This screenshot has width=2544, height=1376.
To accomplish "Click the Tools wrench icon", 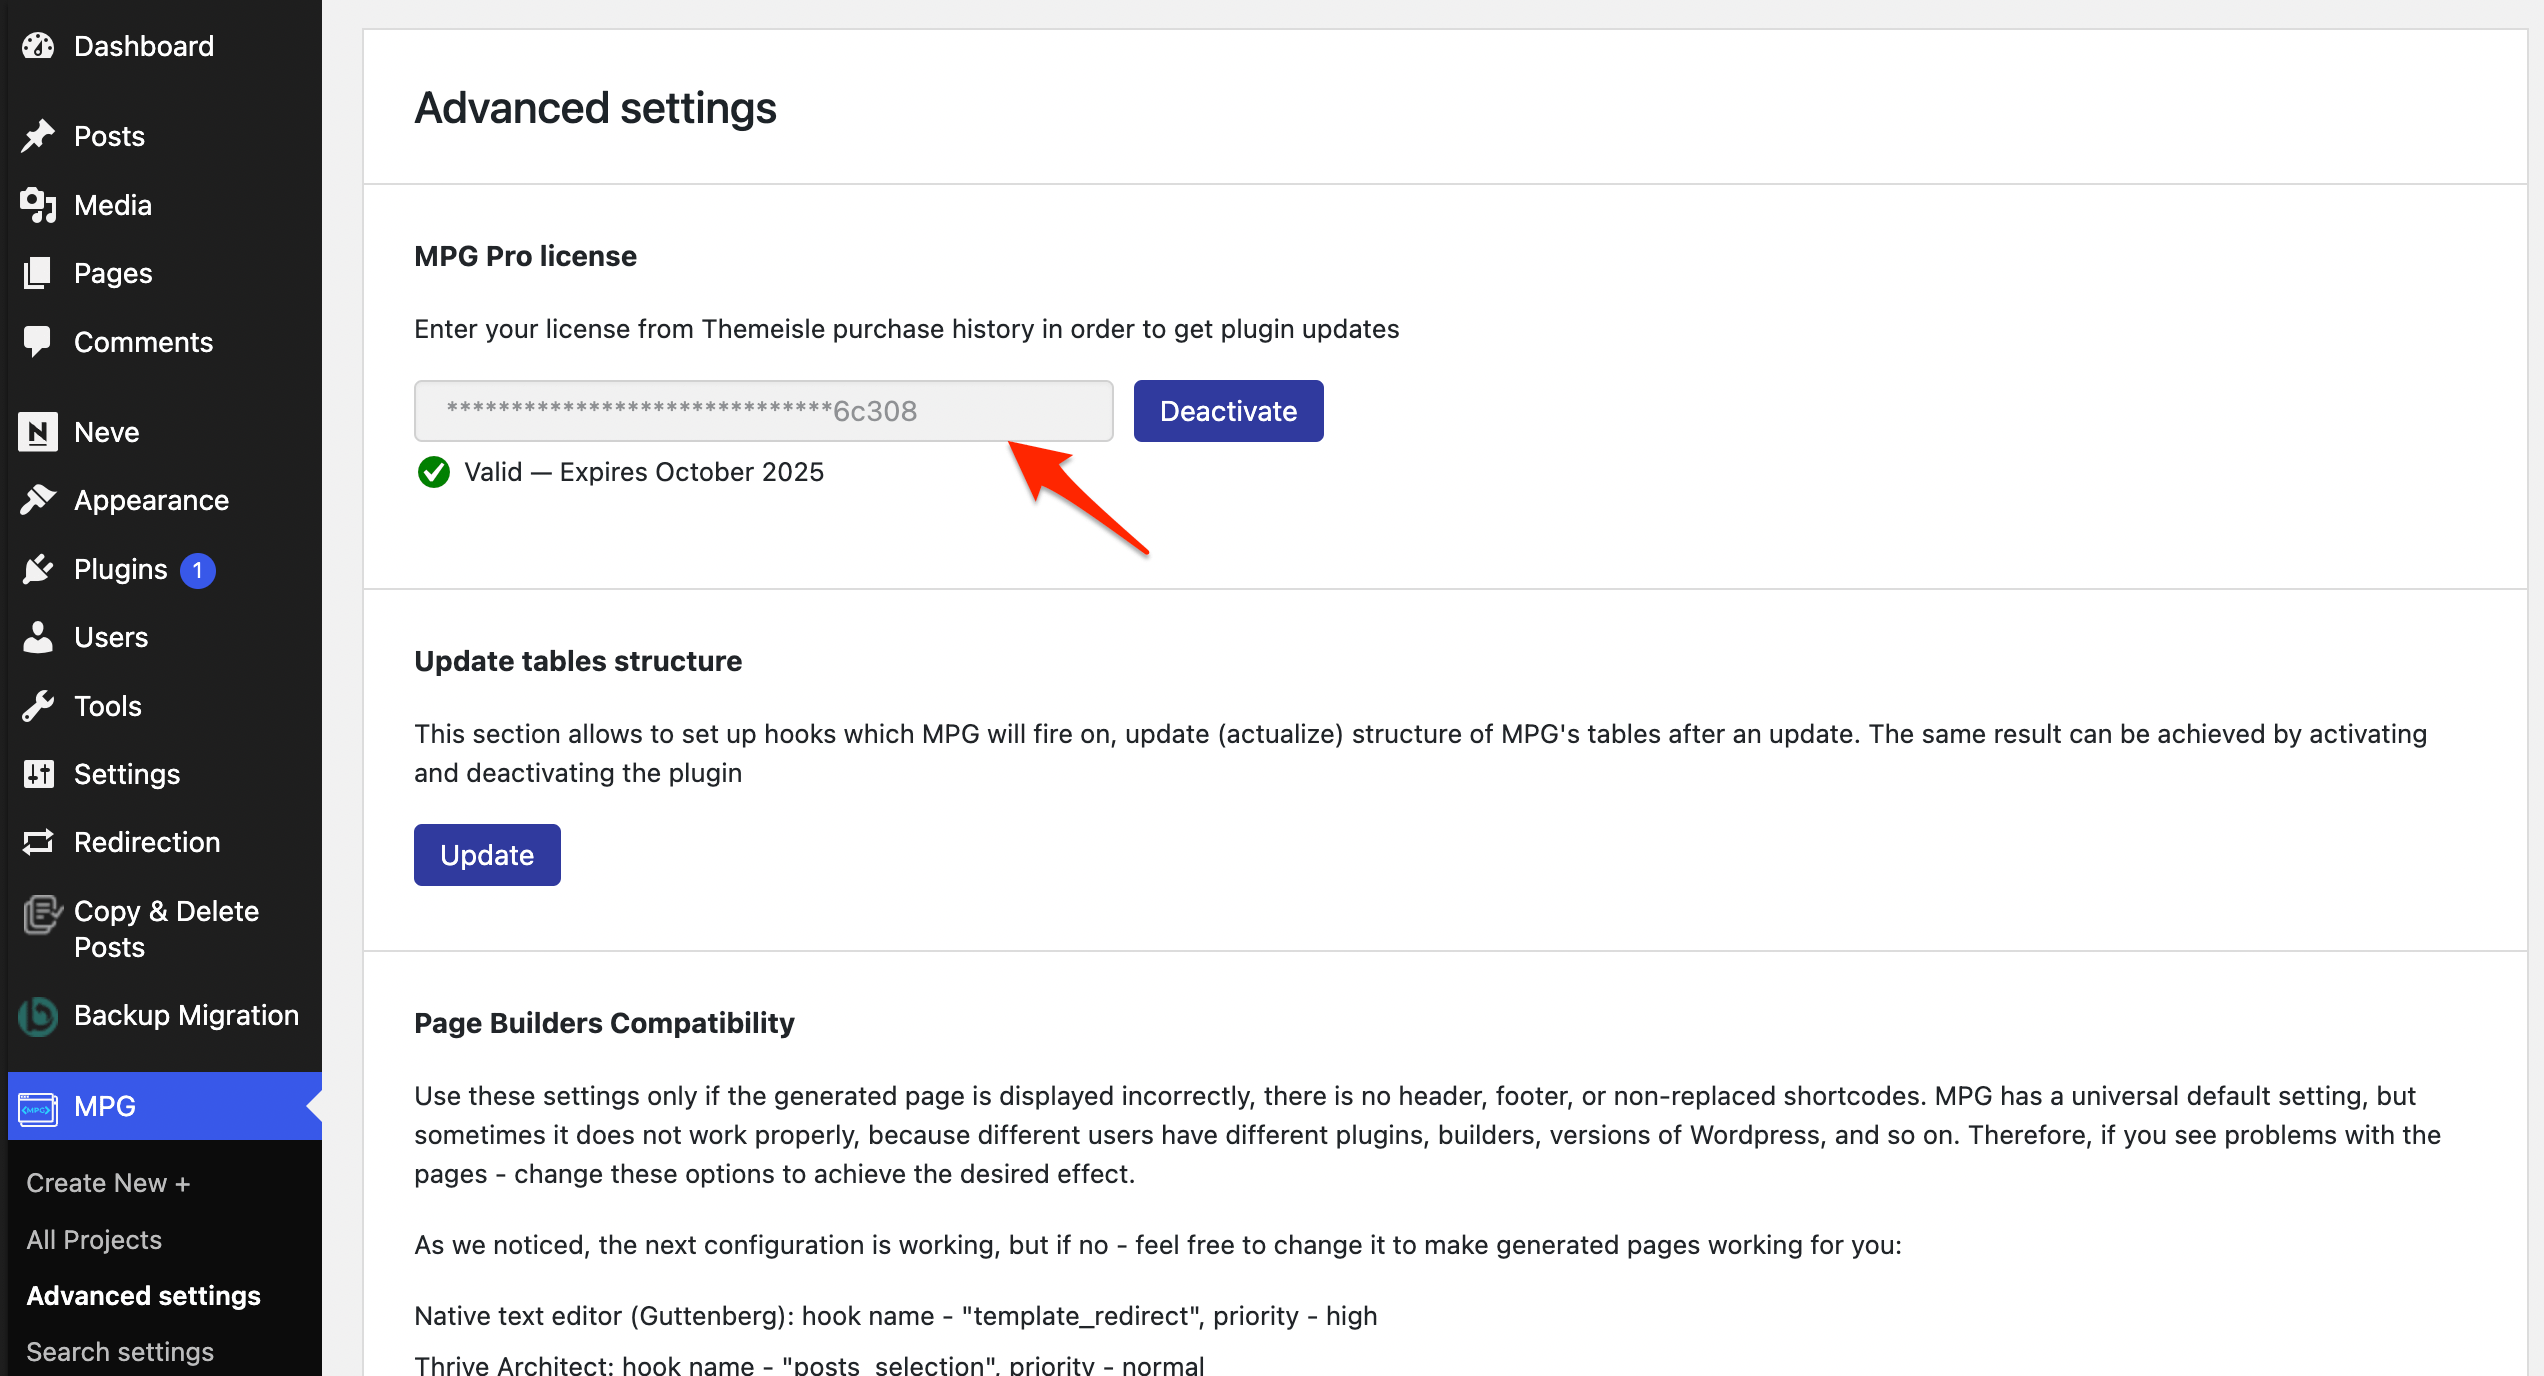I will coord(38,706).
